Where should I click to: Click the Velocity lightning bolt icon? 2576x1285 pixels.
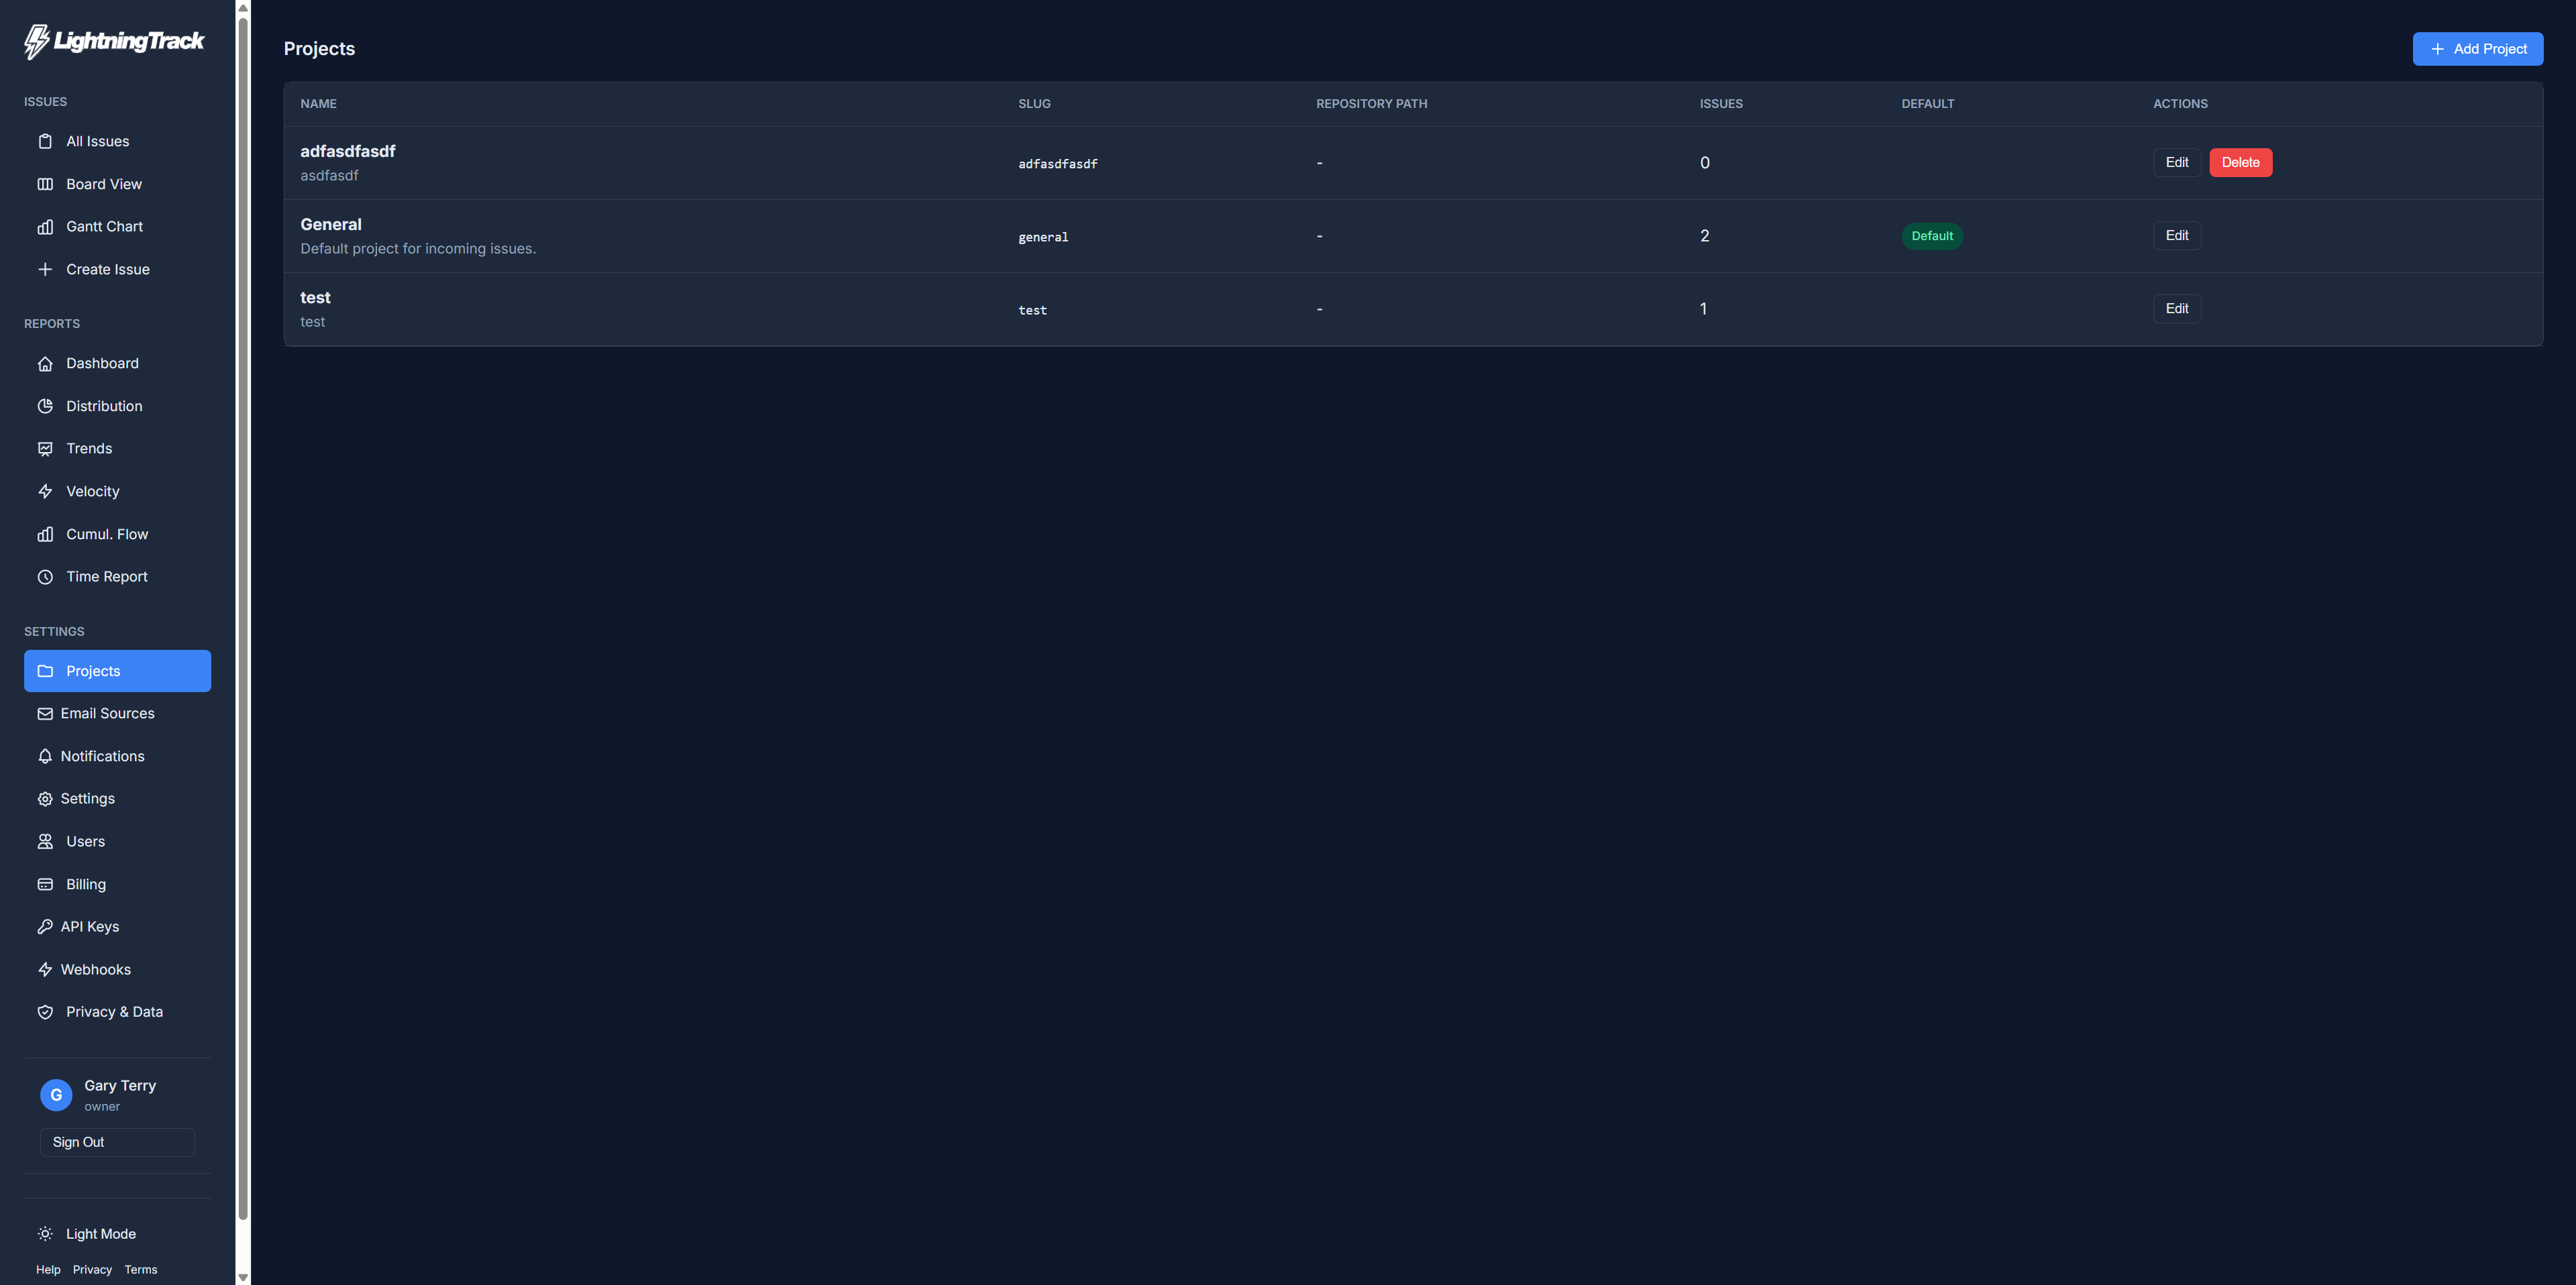[x=45, y=491]
